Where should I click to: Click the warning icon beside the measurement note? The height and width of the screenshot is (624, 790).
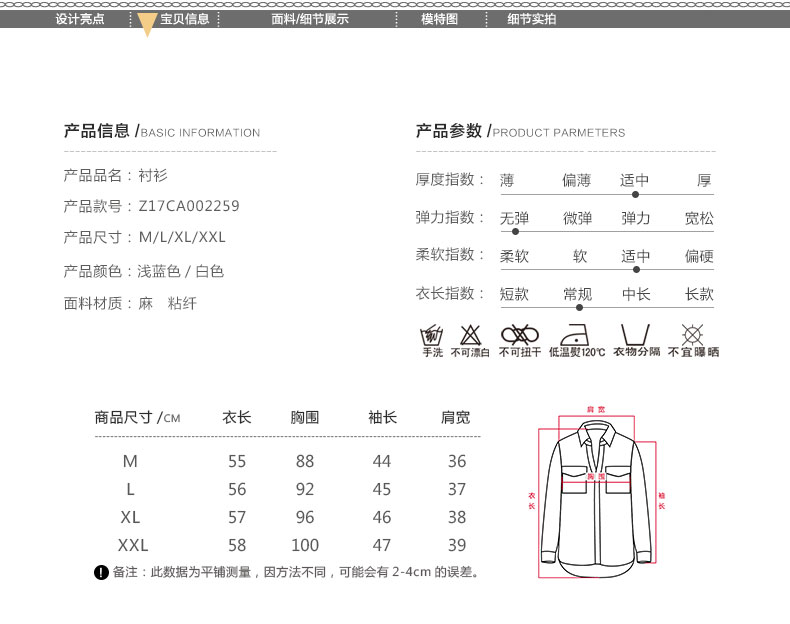[100, 573]
